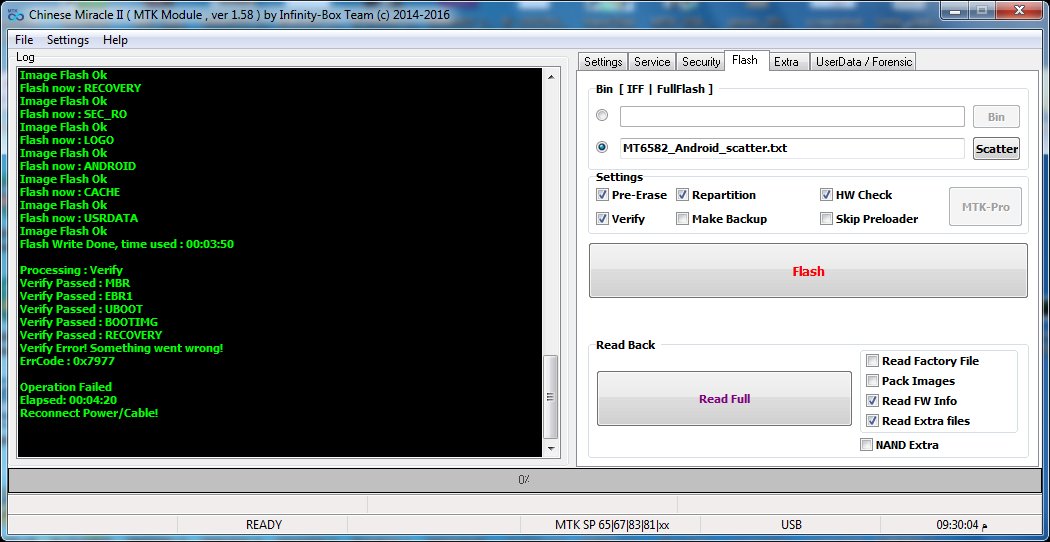Click the Read Full button

point(724,399)
